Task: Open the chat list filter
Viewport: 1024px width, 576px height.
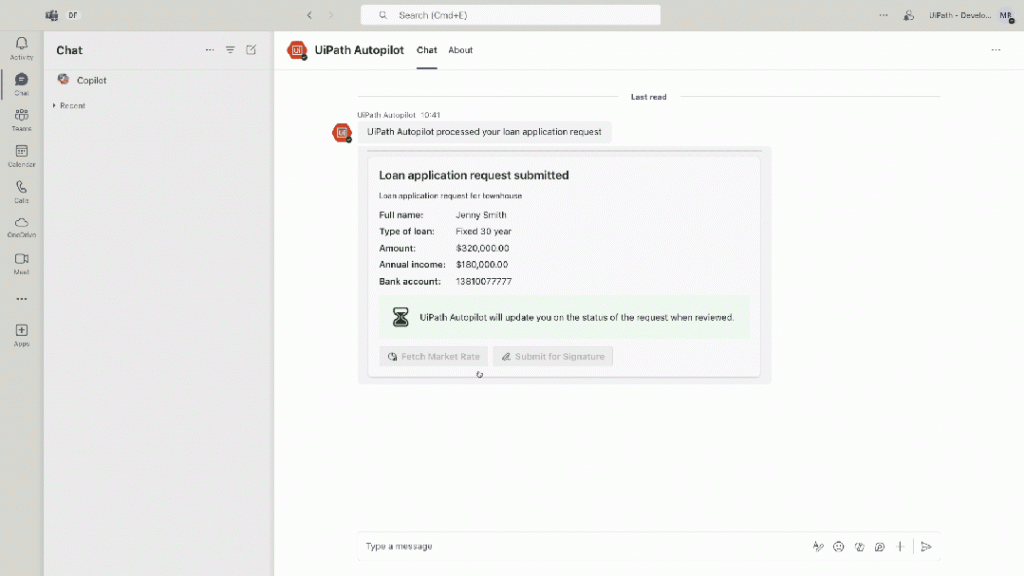Action: tap(230, 50)
